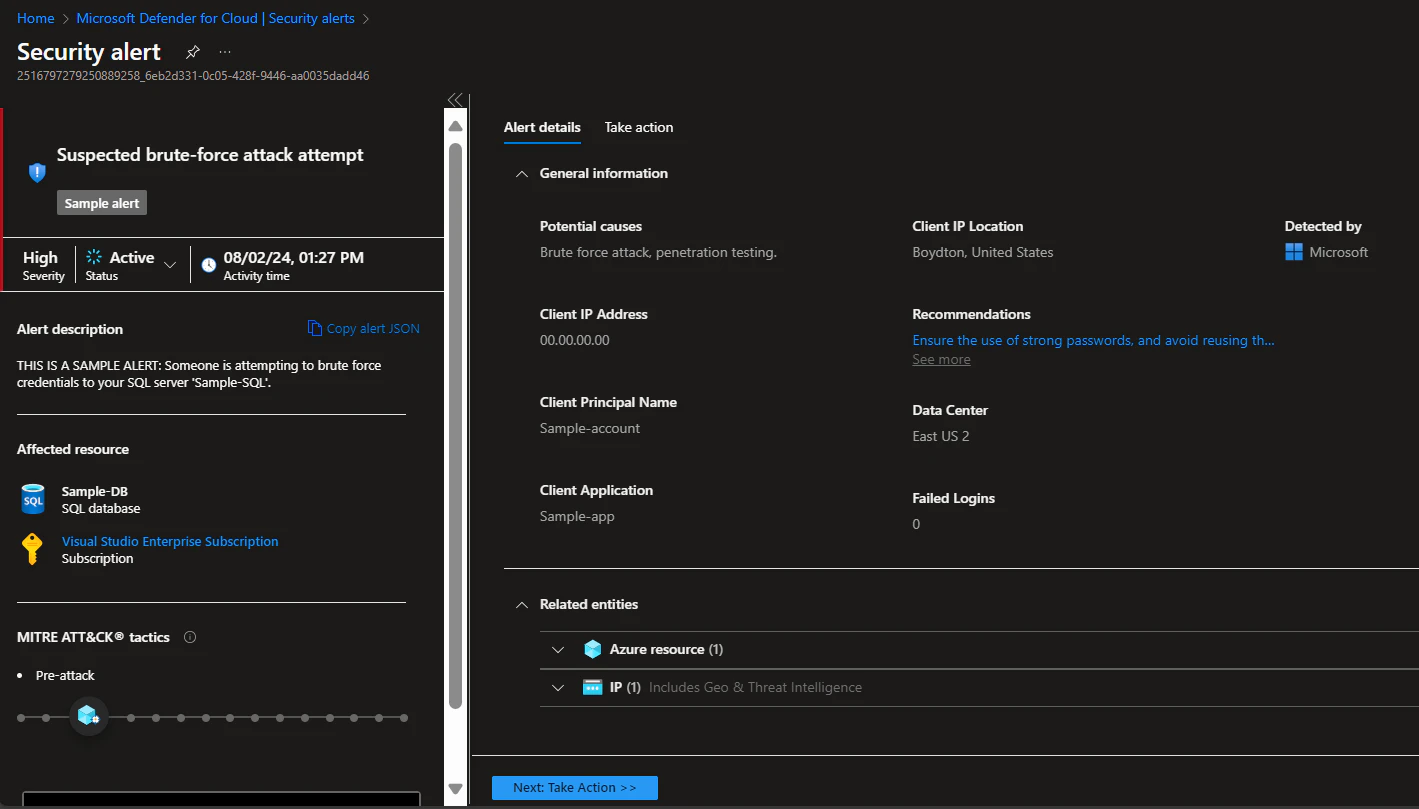The width and height of the screenshot is (1419, 809).
Task: Click the activity time clock icon
Action: coord(209,265)
